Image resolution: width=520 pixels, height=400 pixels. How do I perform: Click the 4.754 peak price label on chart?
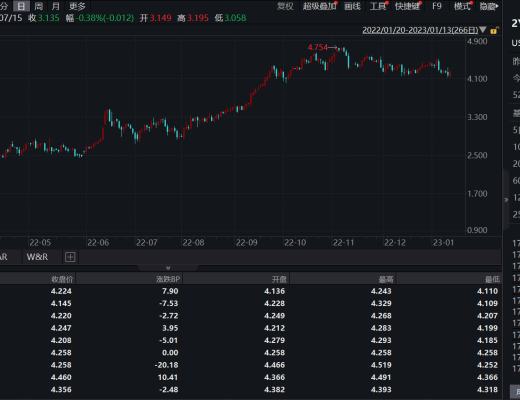[318, 47]
